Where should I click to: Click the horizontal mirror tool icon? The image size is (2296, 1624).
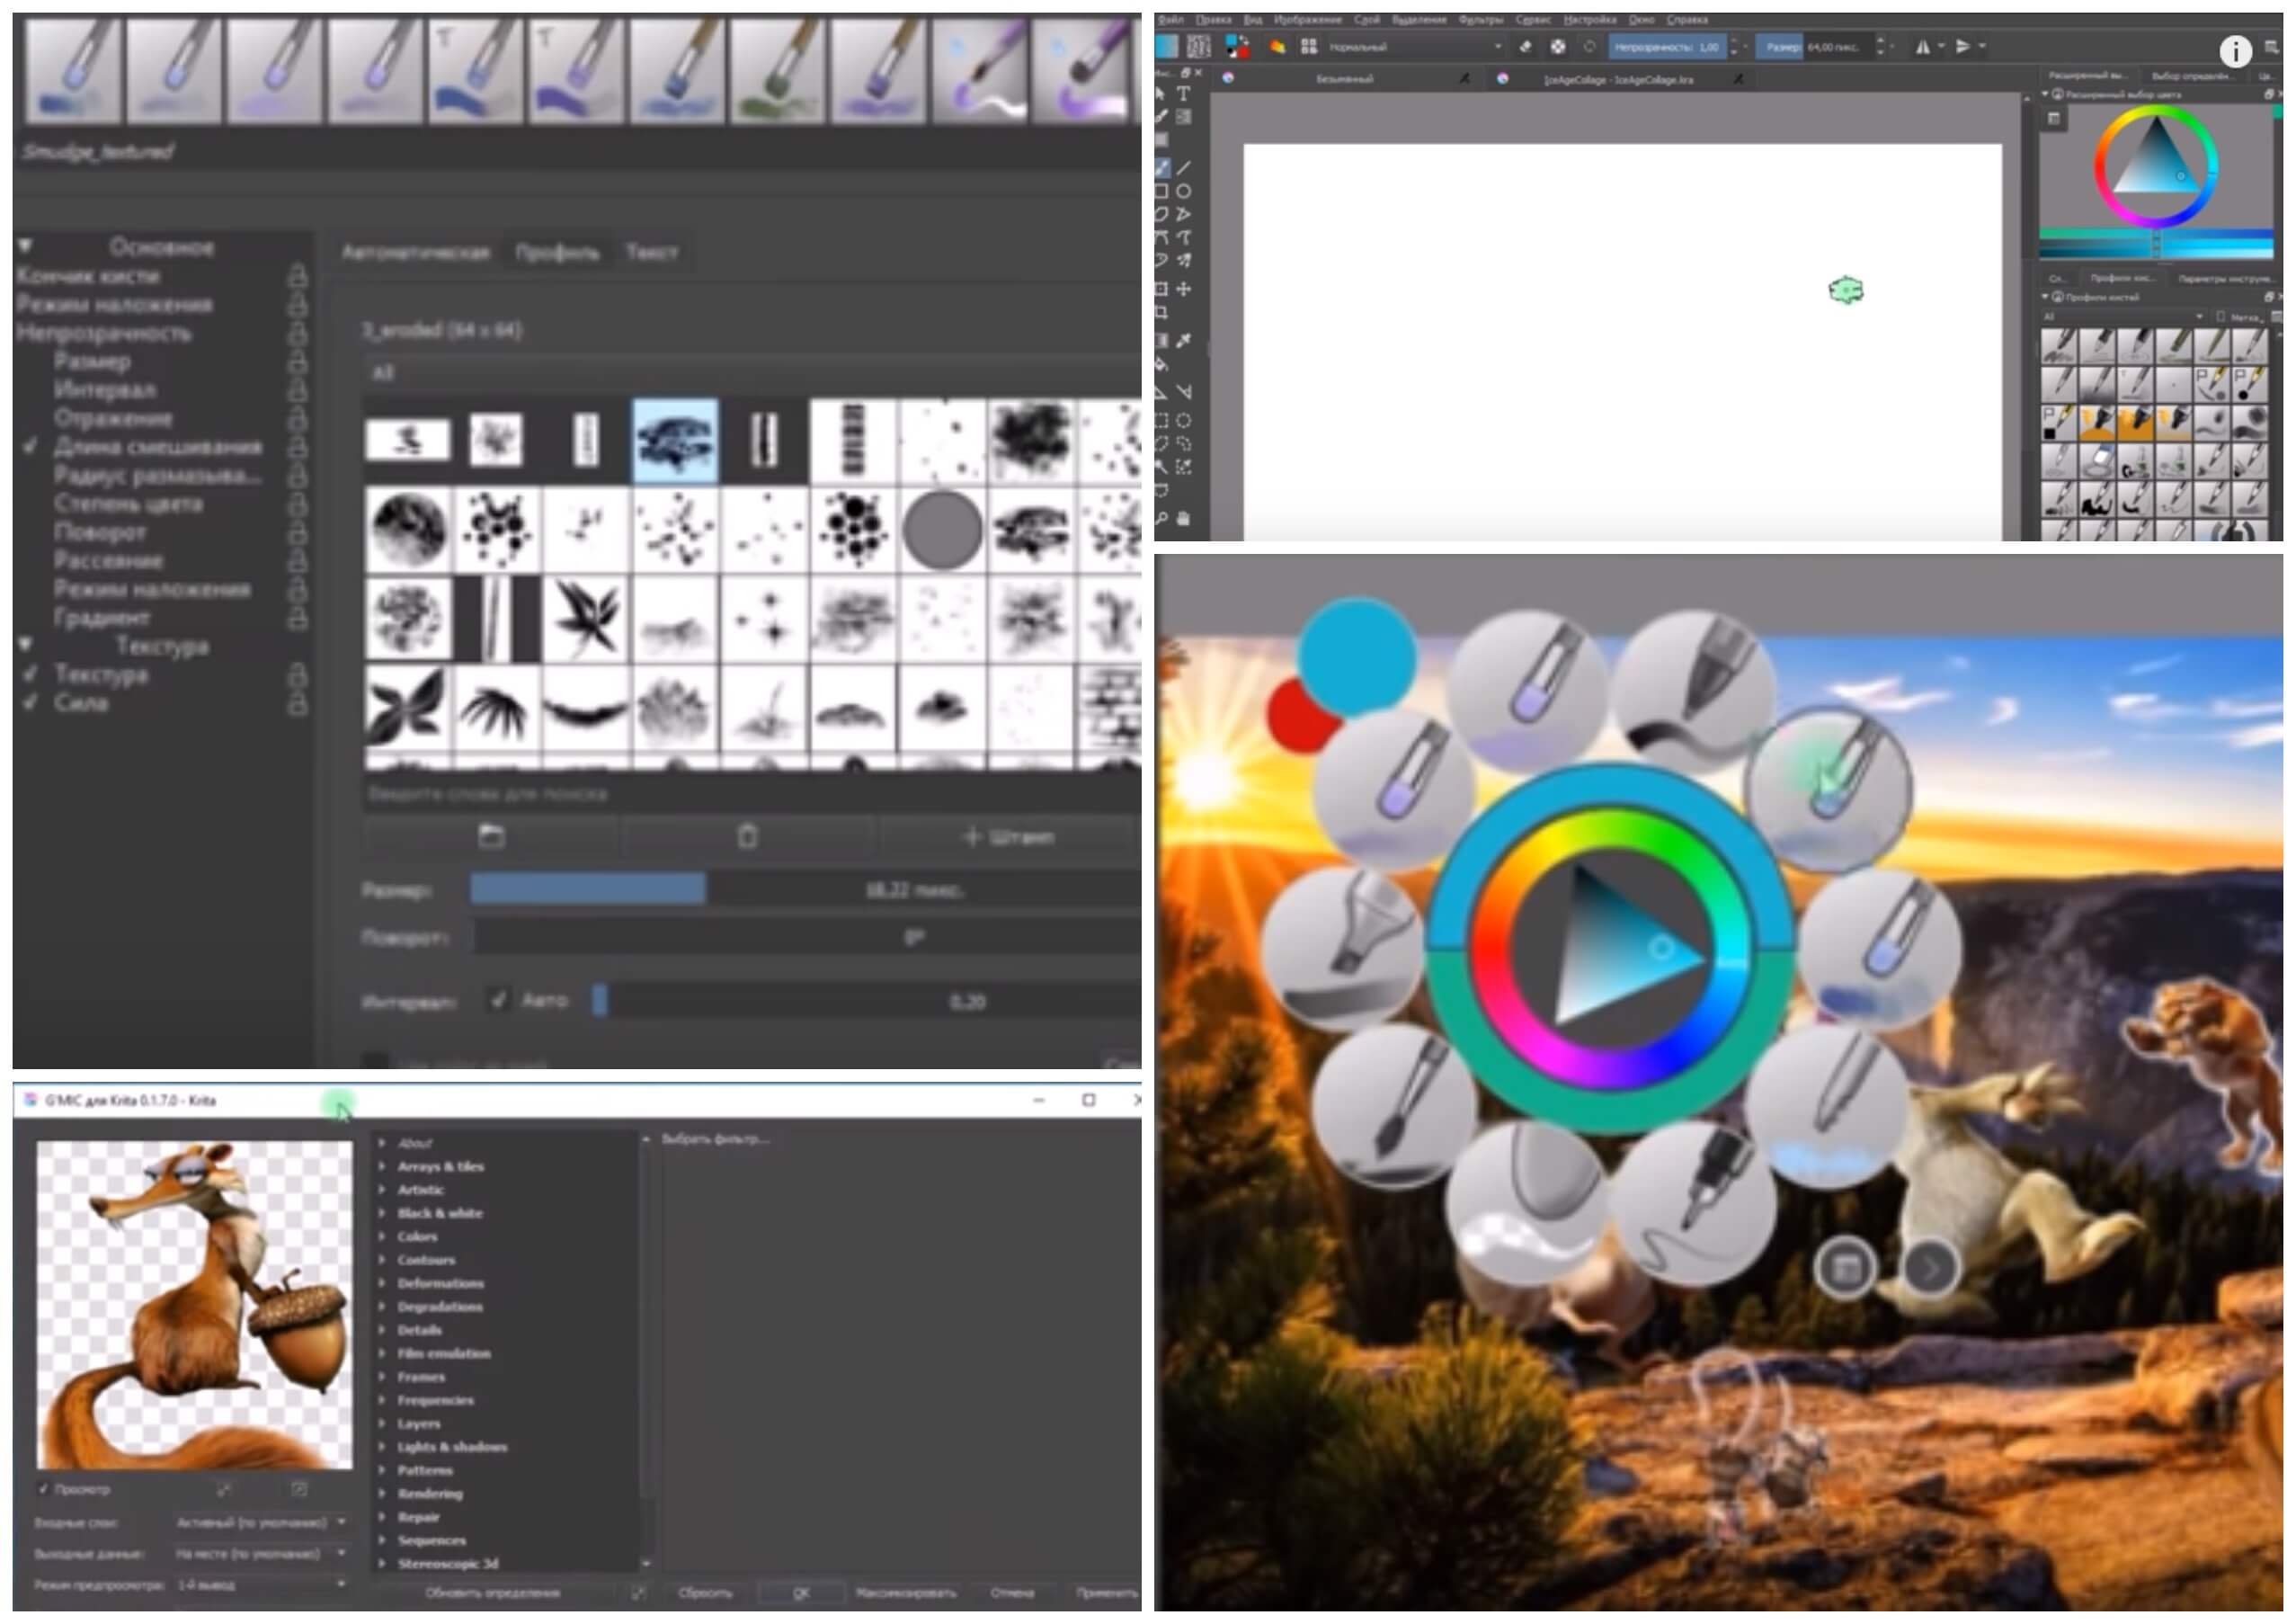click(x=1922, y=47)
